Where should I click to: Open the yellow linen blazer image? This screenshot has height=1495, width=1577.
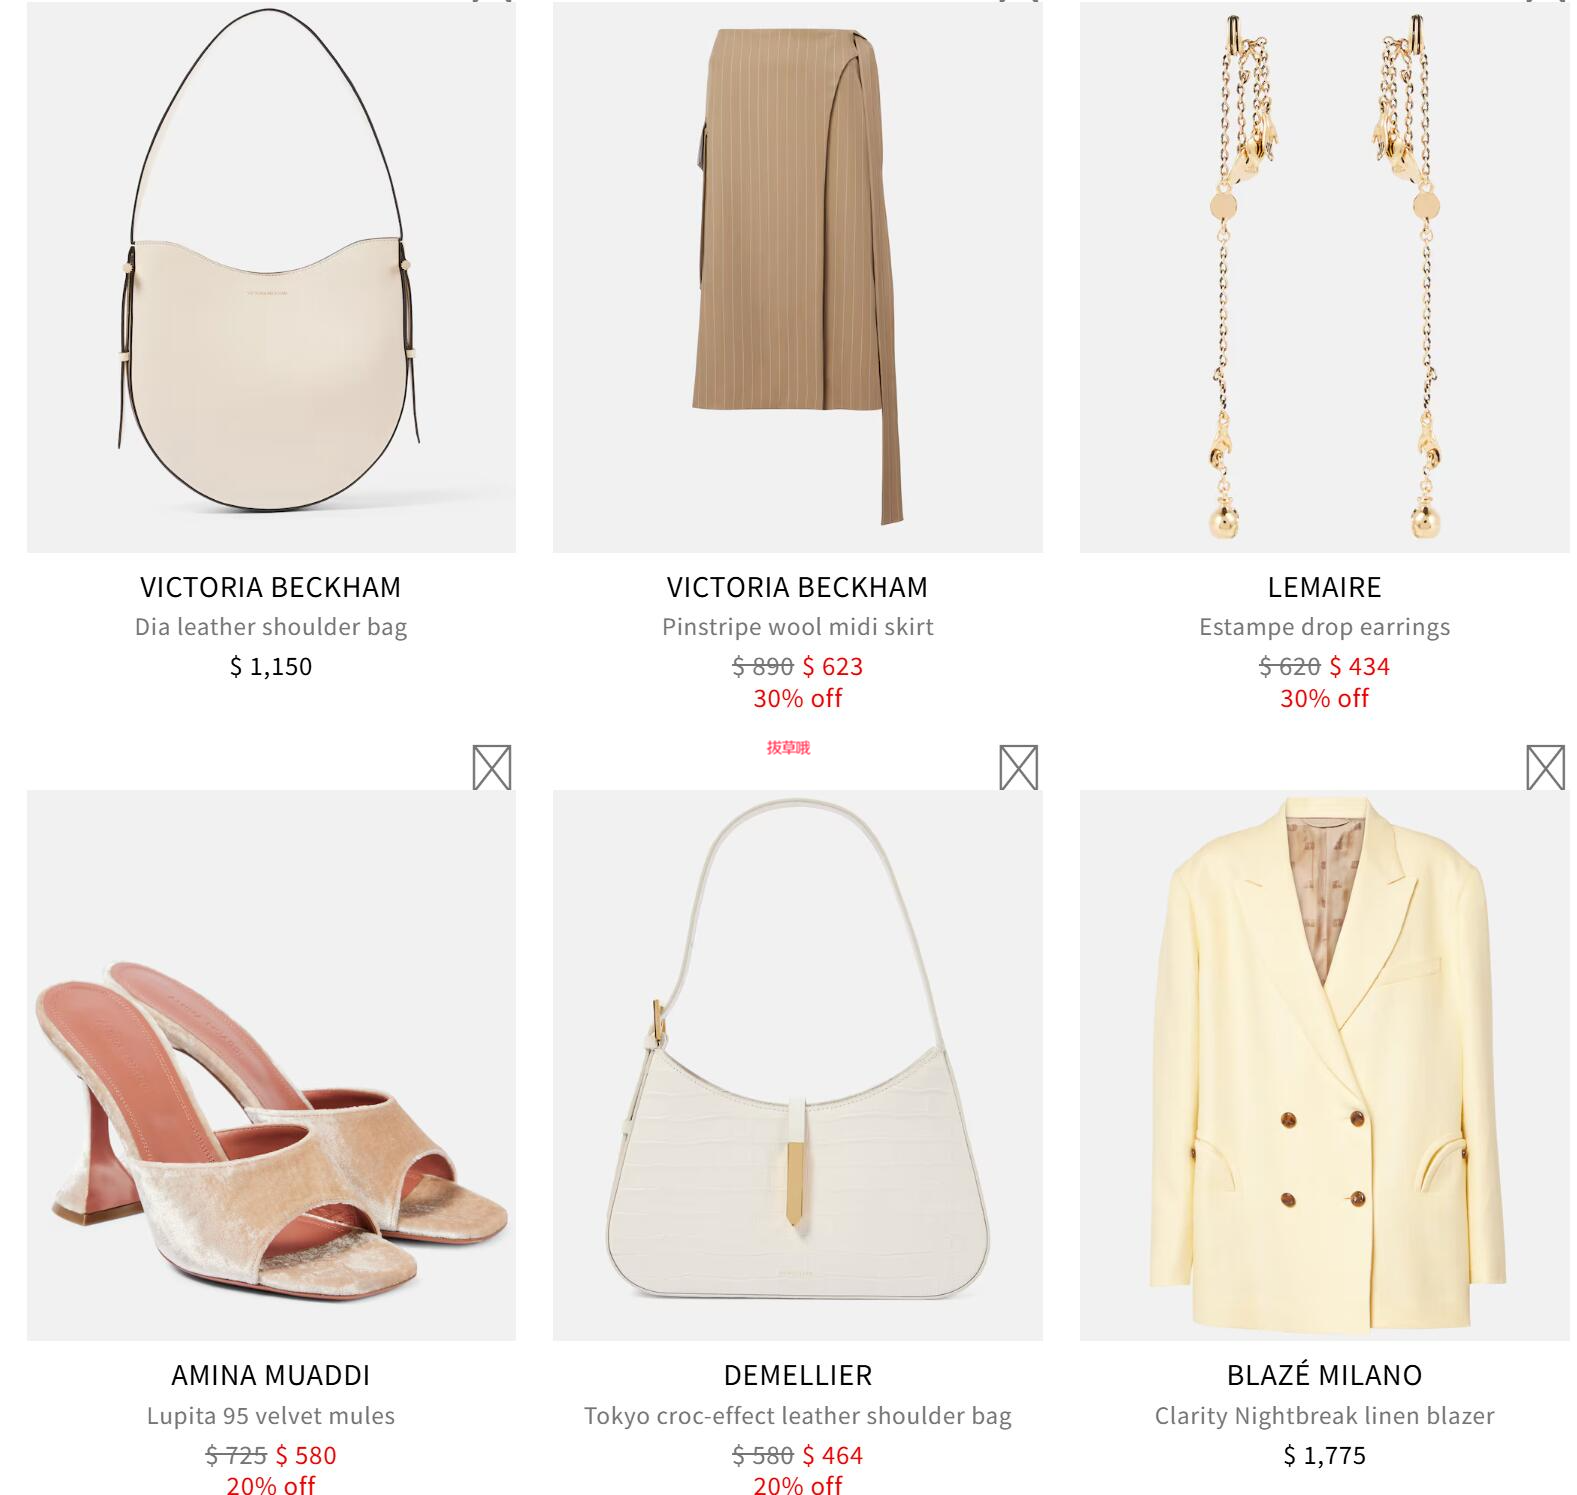pyautogui.click(x=1325, y=1065)
